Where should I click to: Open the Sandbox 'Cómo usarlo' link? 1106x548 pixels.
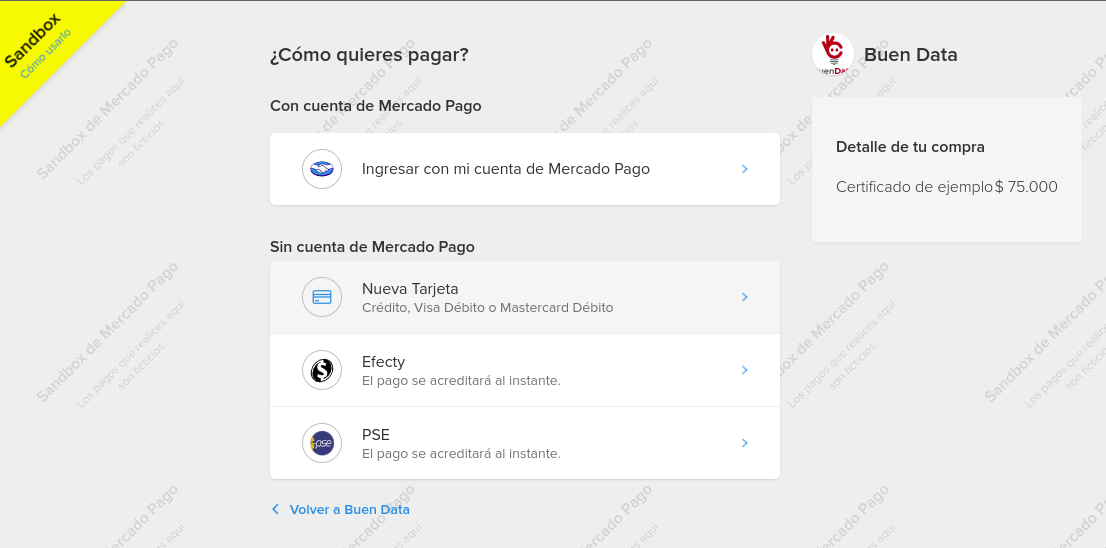point(46,54)
